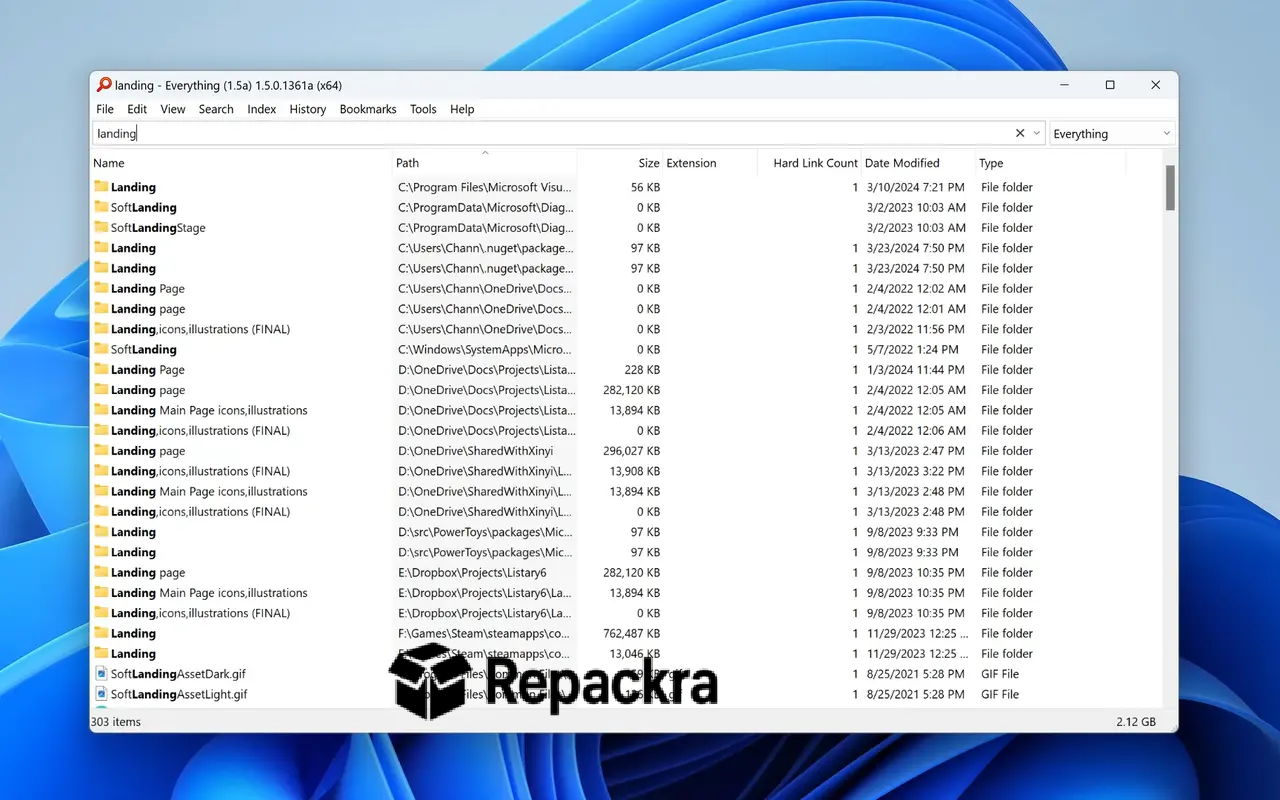Image resolution: width=1280 pixels, height=800 pixels.
Task: Click date '2/4/2022 12:06 AM'
Action: (x=916, y=431)
